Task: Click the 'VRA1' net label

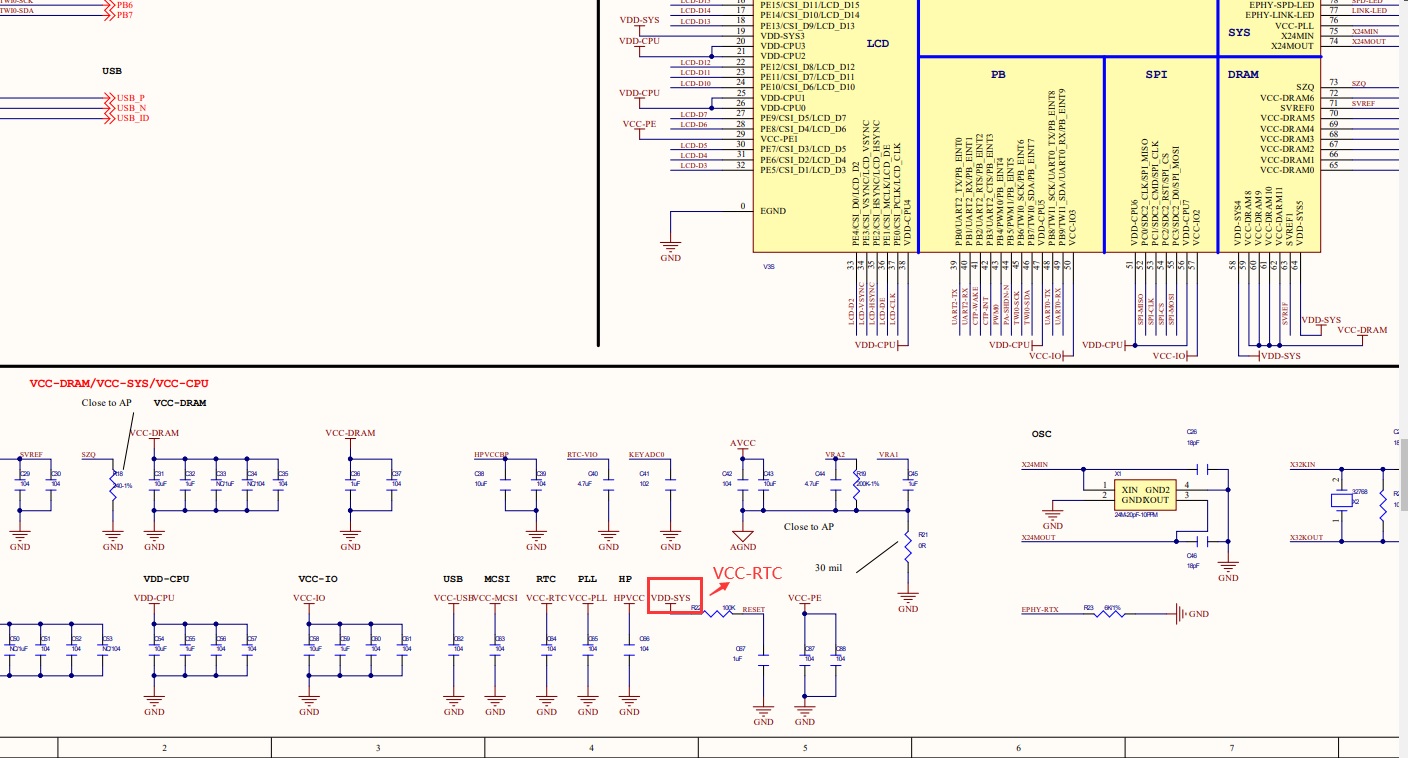Action: tap(889, 454)
